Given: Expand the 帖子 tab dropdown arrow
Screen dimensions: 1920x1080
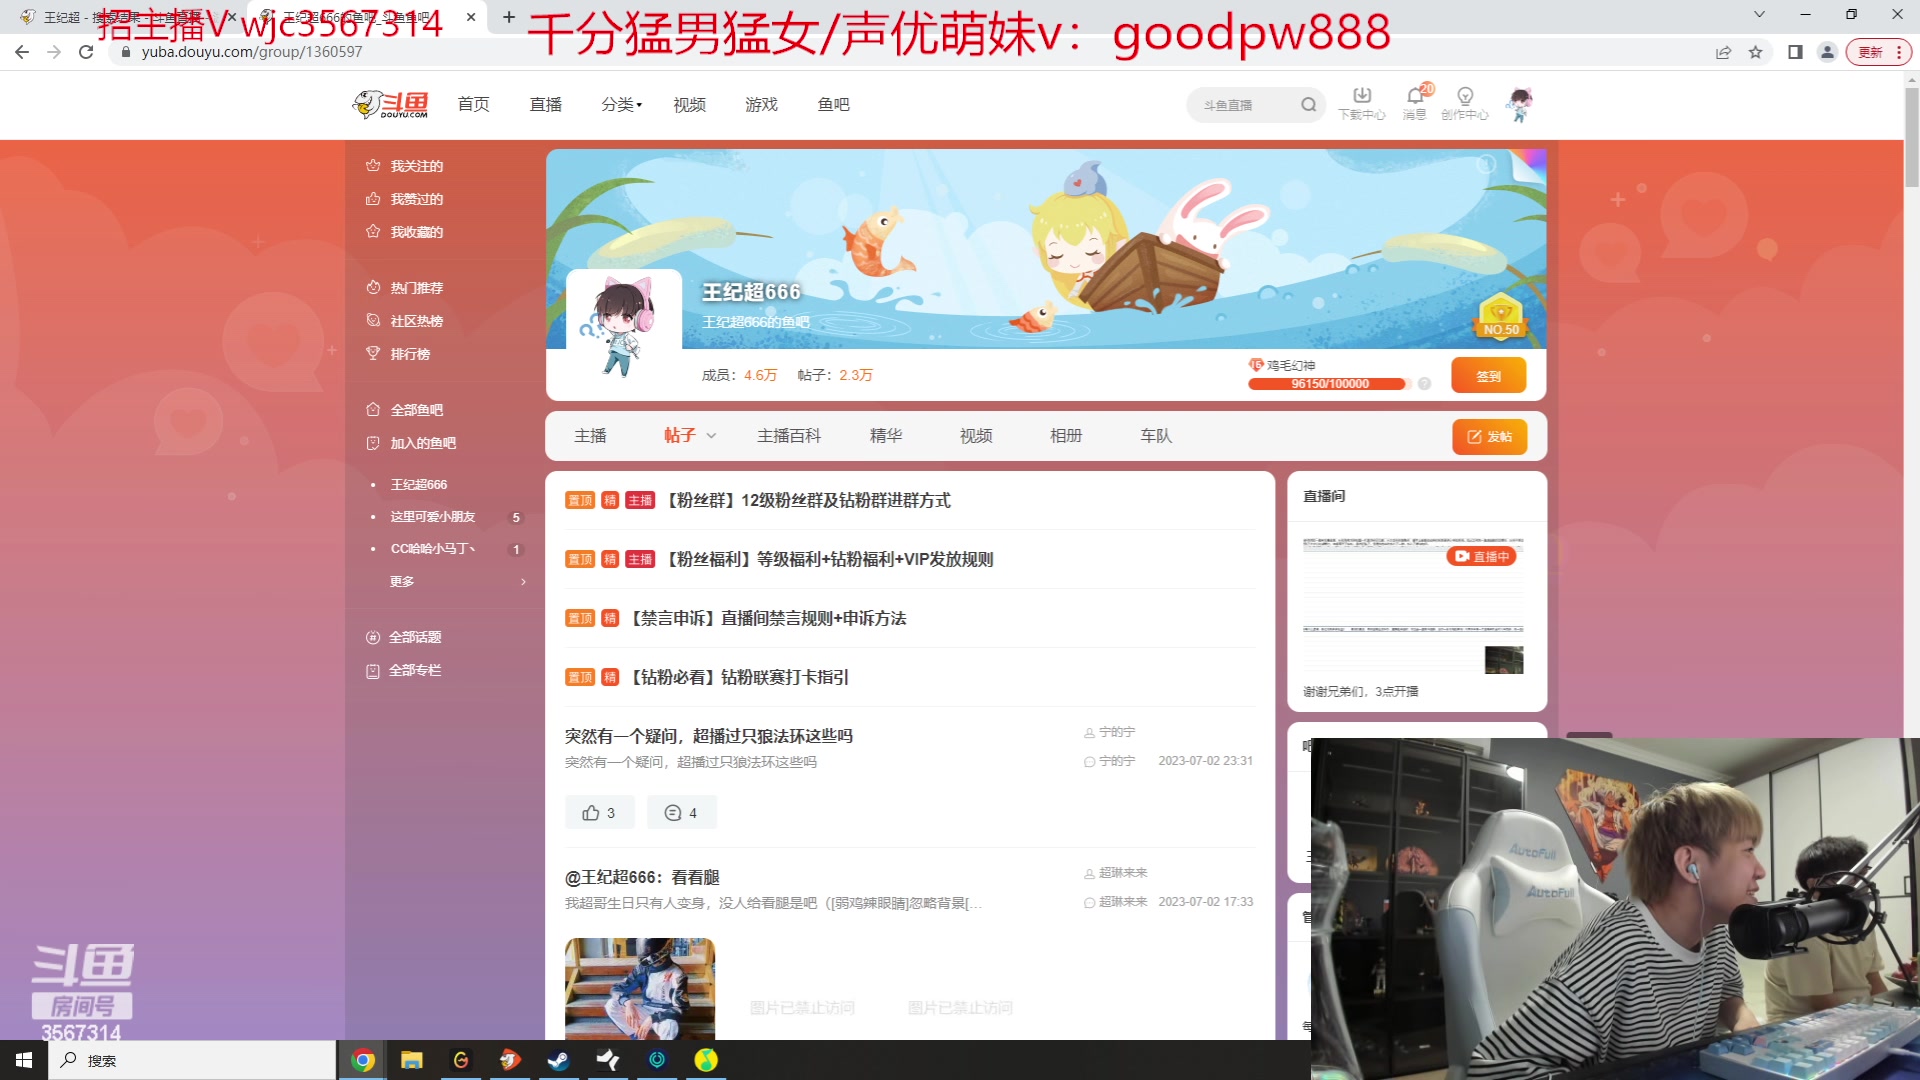Looking at the screenshot, I should tap(711, 436).
